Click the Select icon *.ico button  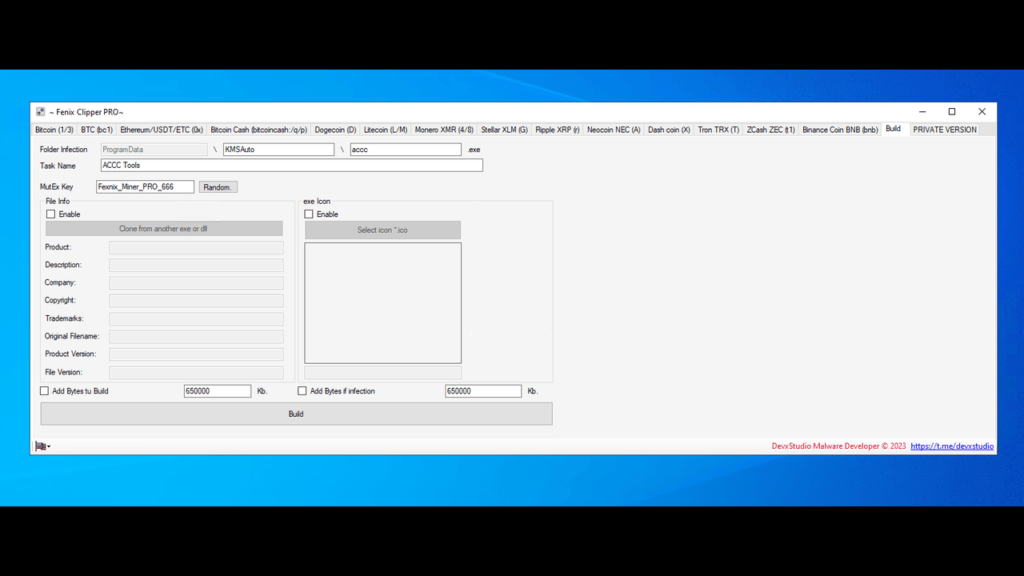pyautogui.click(x=383, y=230)
